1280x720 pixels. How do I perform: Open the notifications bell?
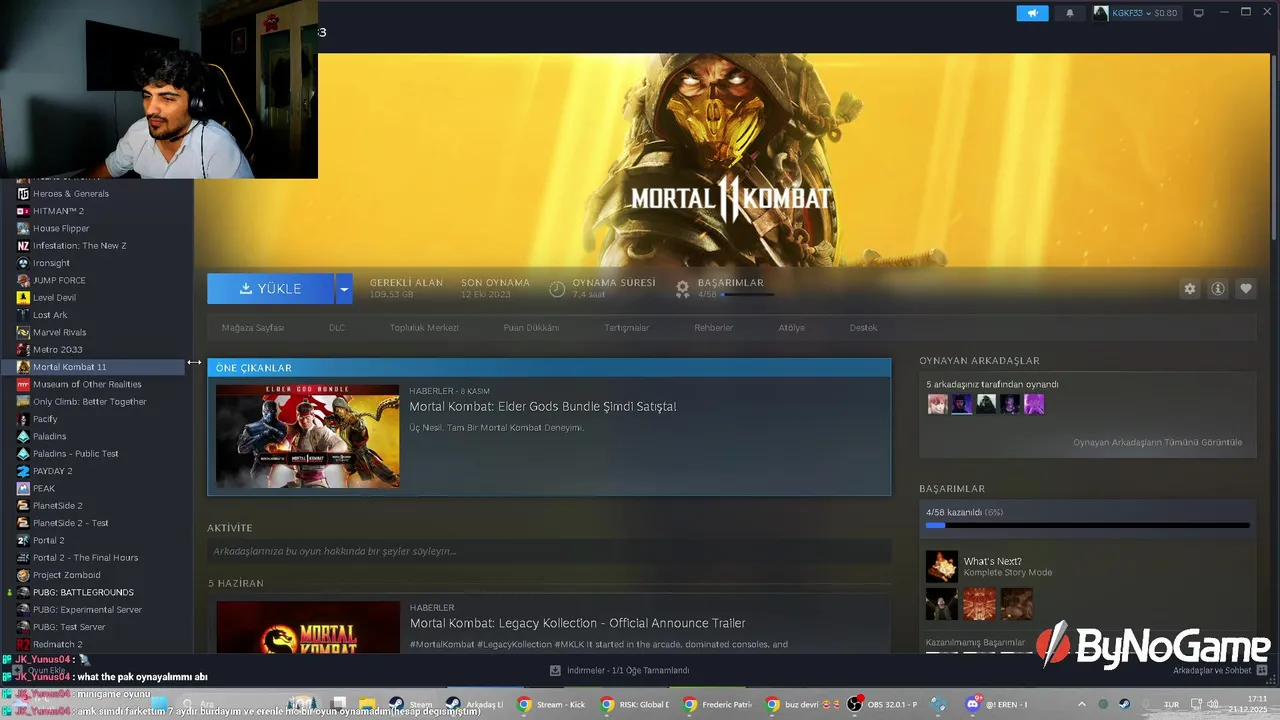point(1069,13)
